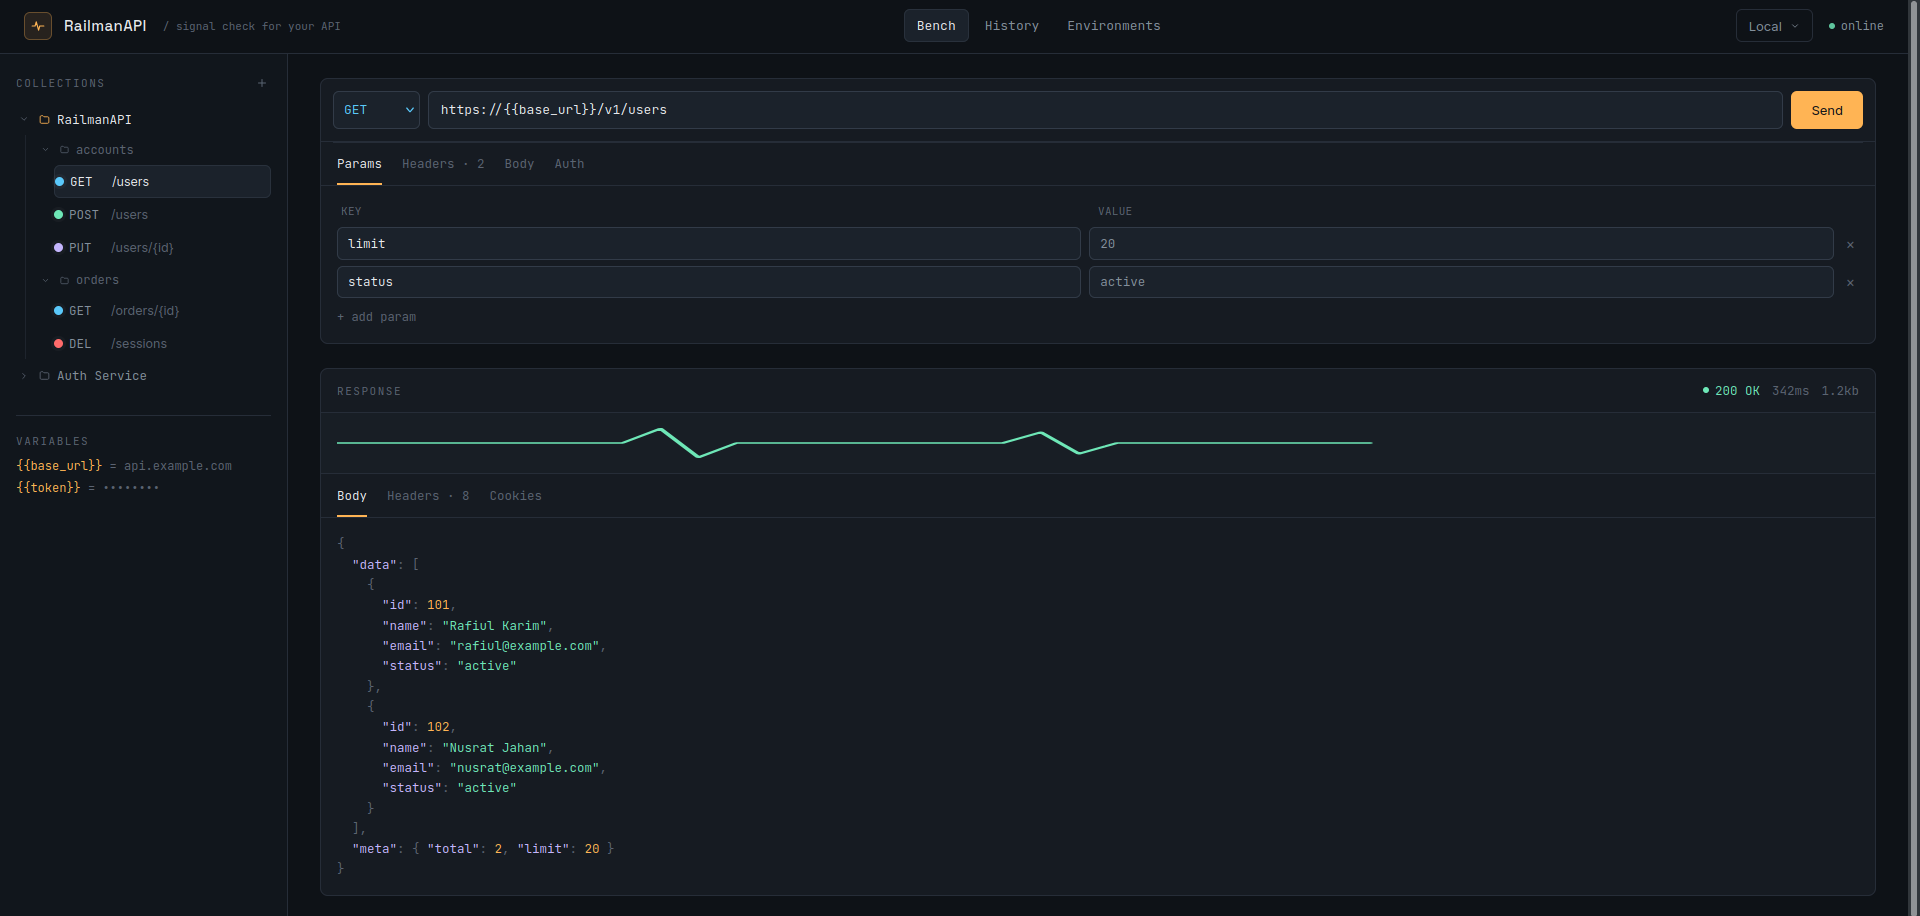Collapse the RailmanAPI collection chevron
The height and width of the screenshot is (916, 1920).
pos(24,120)
